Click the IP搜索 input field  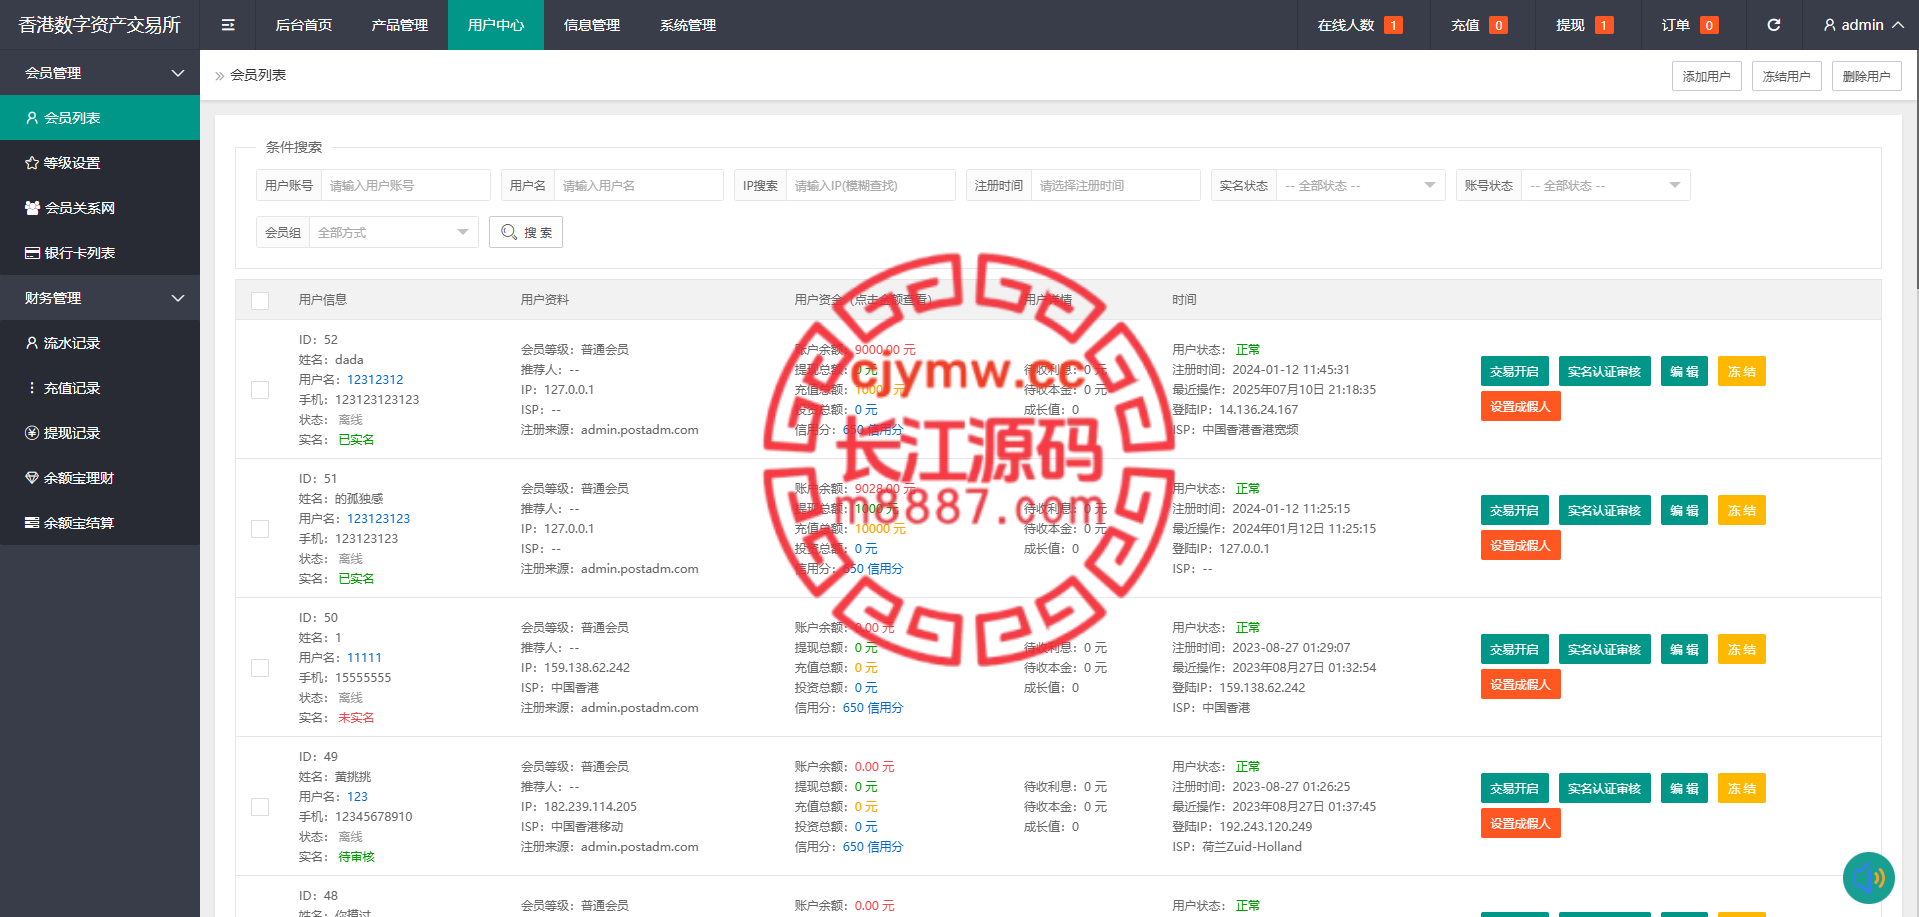point(871,185)
